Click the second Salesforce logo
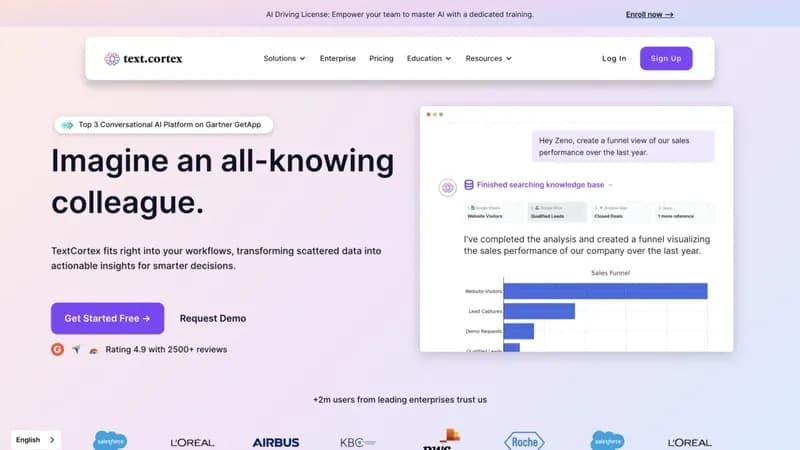The width and height of the screenshot is (800, 450). click(607, 440)
